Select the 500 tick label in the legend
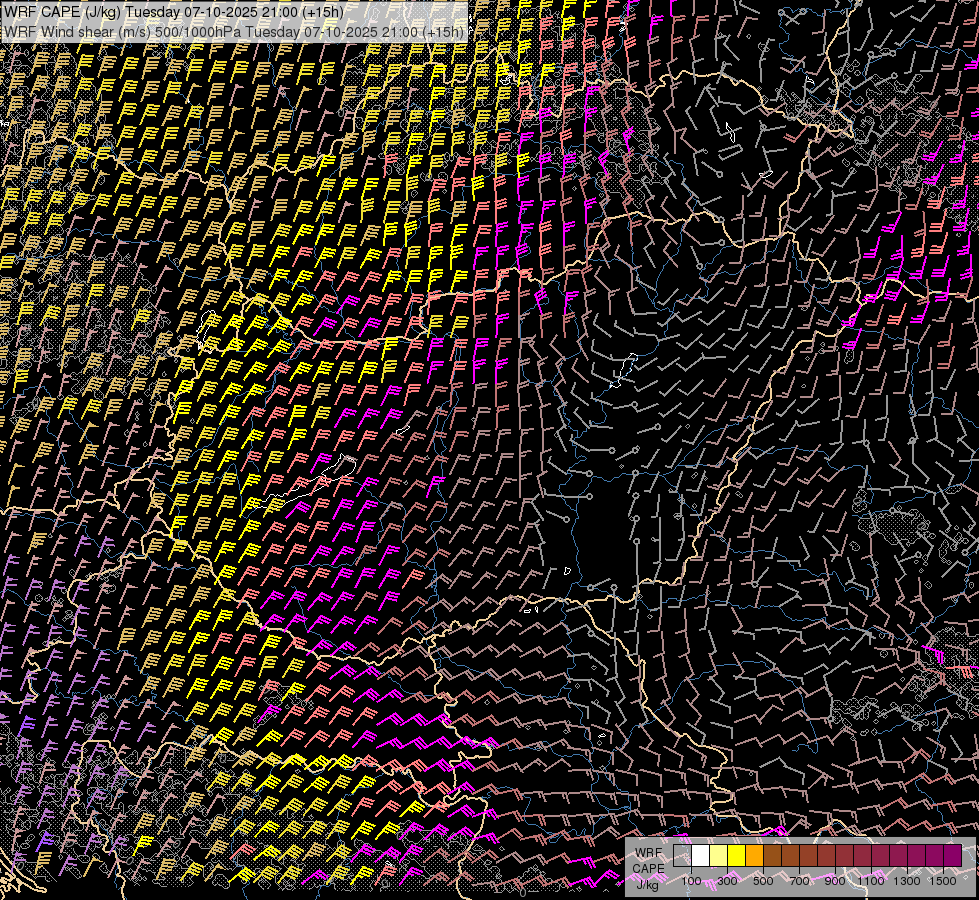Image resolution: width=979 pixels, height=900 pixels. 763,881
